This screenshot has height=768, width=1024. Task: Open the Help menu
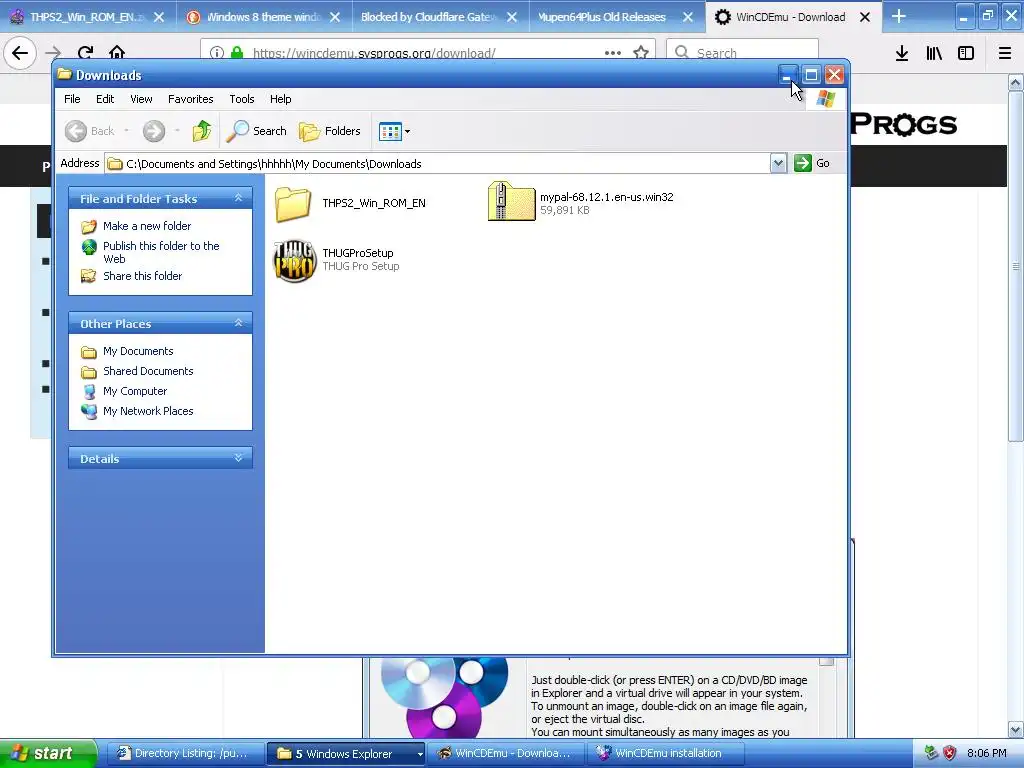(281, 99)
